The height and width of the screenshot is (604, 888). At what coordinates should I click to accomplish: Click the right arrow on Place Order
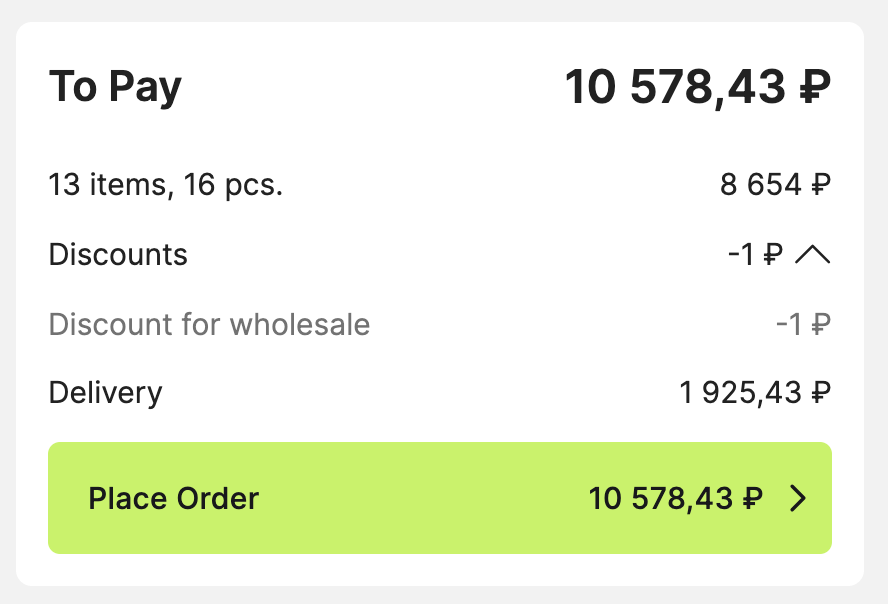coord(798,498)
